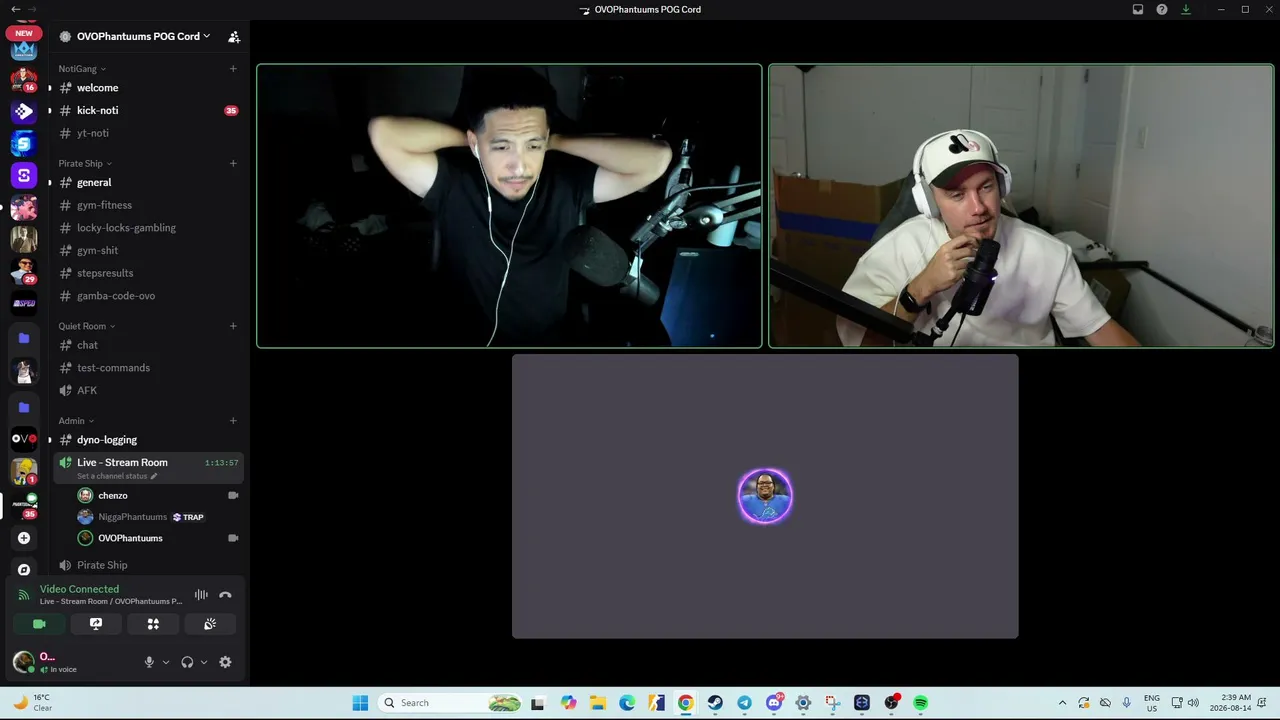This screenshot has width=1280, height=720.
Task: Open Telegram from the taskbar
Action: 744,703
